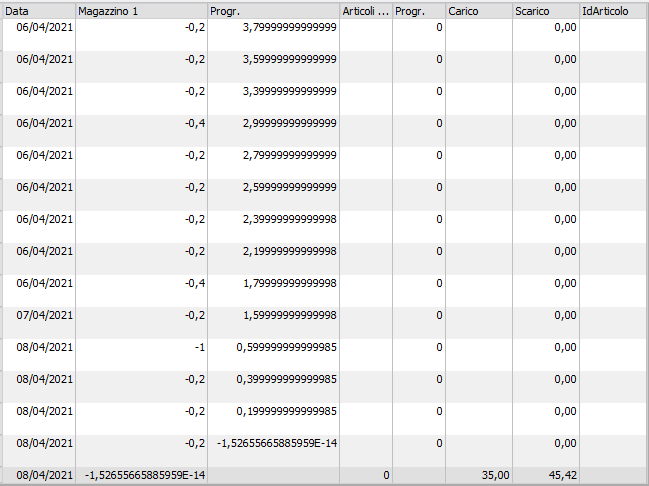Click -0,4 in the 2,99999999999999 row

click(x=142, y=131)
